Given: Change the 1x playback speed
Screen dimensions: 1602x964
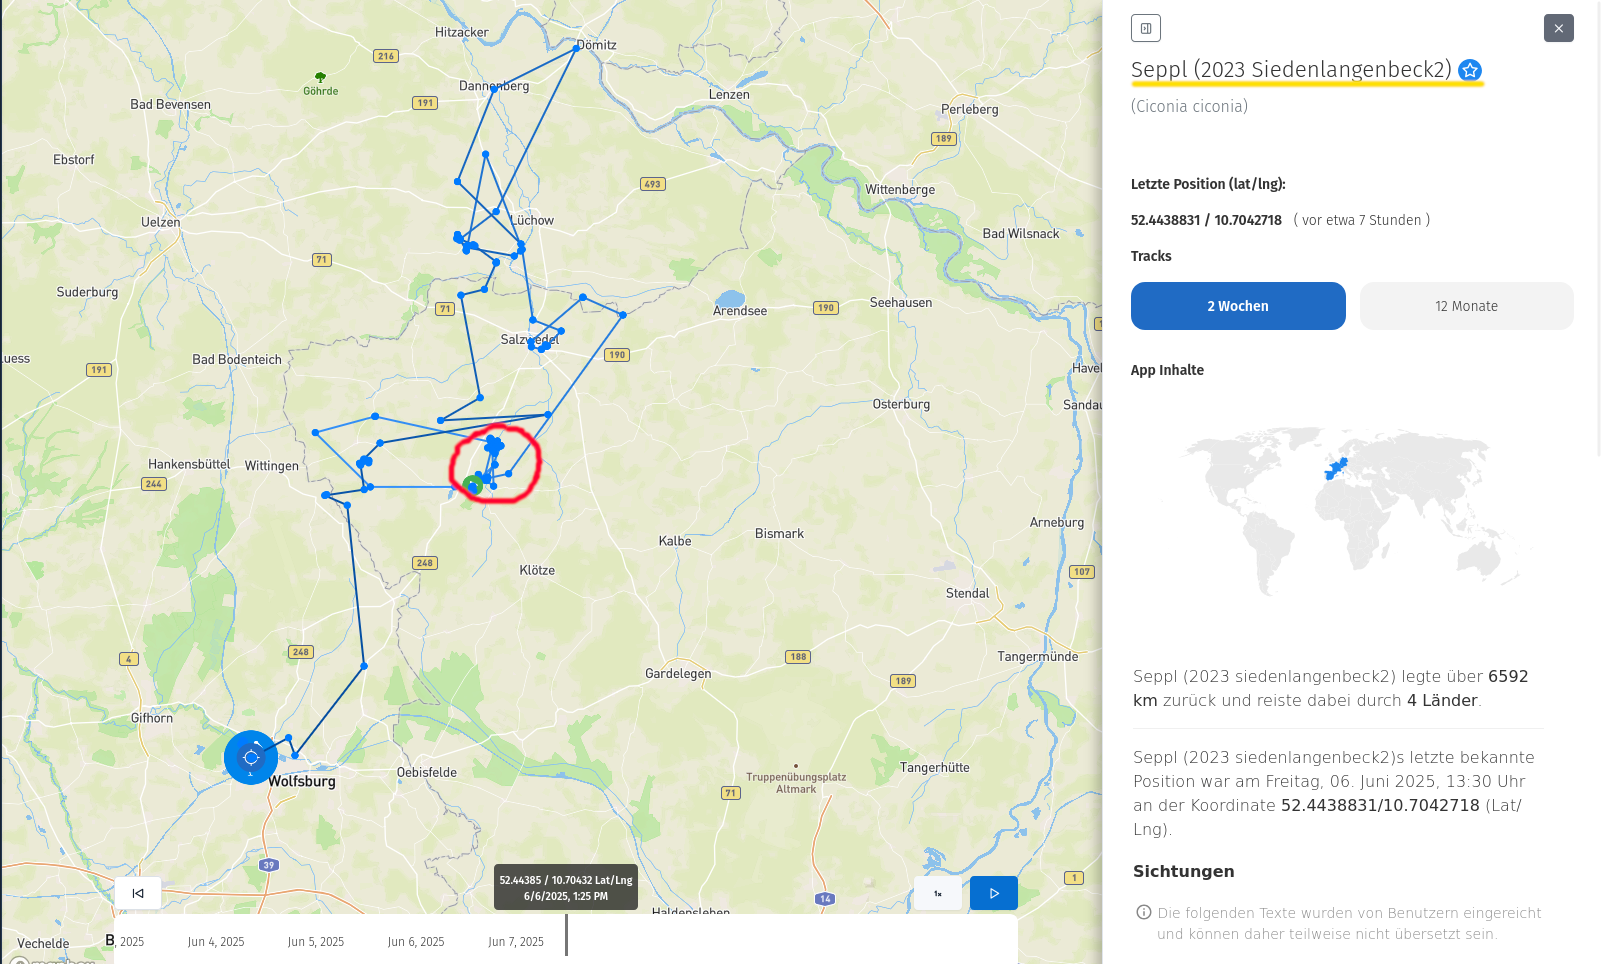Looking at the screenshot, I should coord(938,893).
